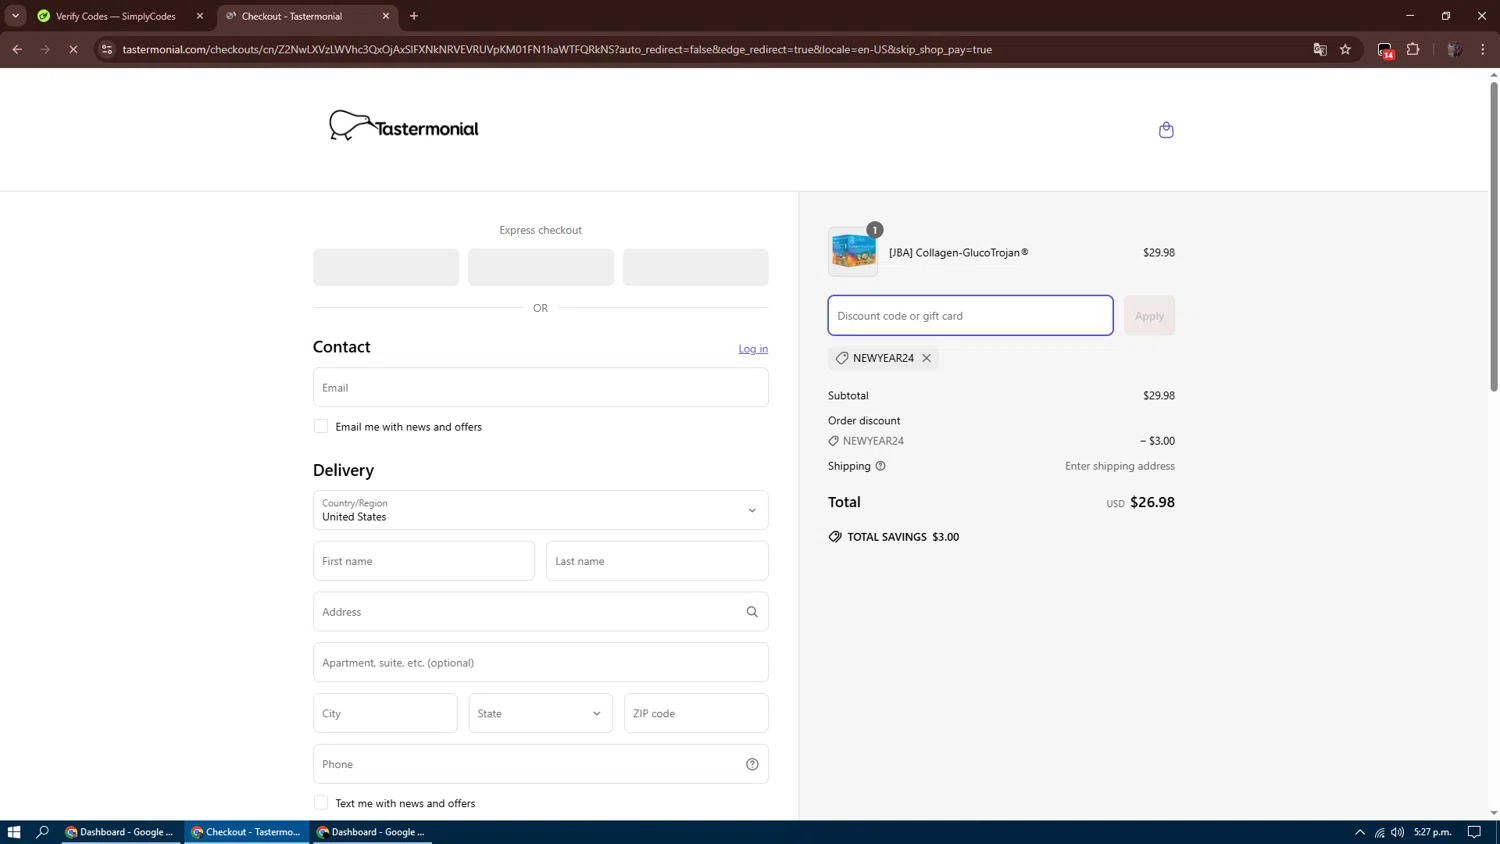Open the translate page icon

click(1320, 49)
